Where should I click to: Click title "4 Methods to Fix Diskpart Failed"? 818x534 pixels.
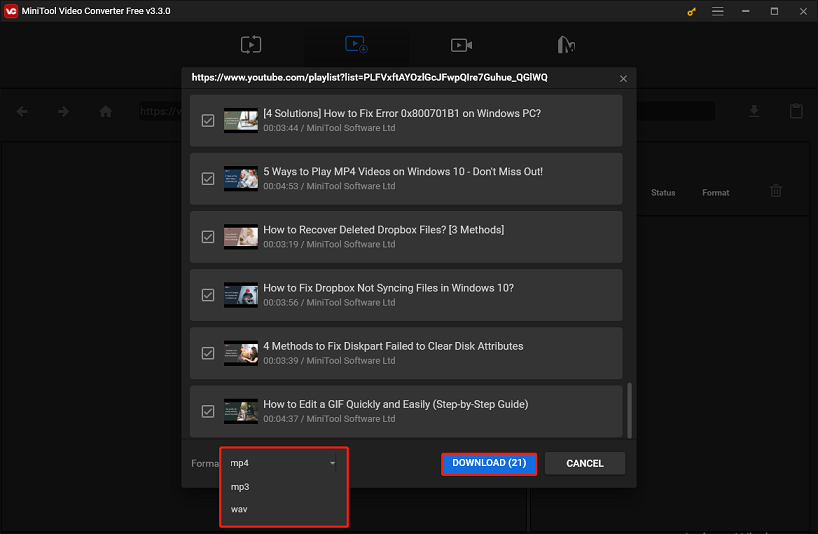(x=393, y=346)
